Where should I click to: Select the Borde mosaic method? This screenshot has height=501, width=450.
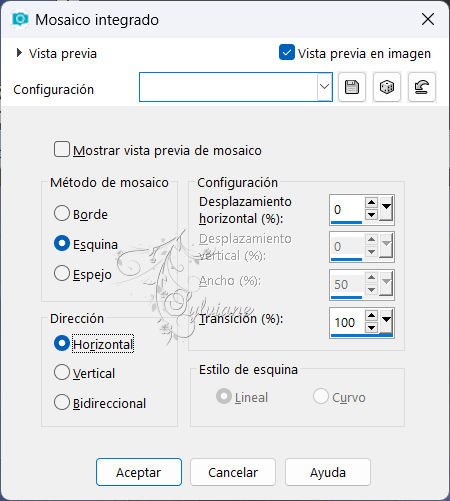(62, 213)
